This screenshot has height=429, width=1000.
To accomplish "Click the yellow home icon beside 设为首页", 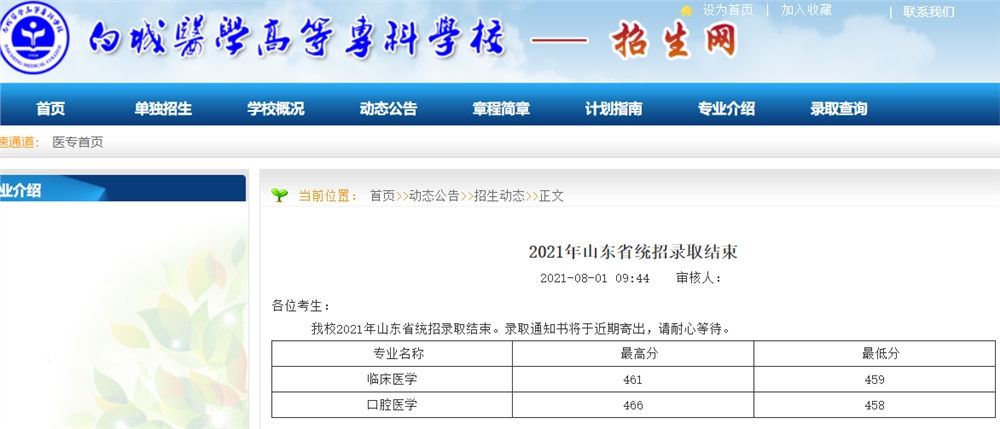I will coord(687,10).
